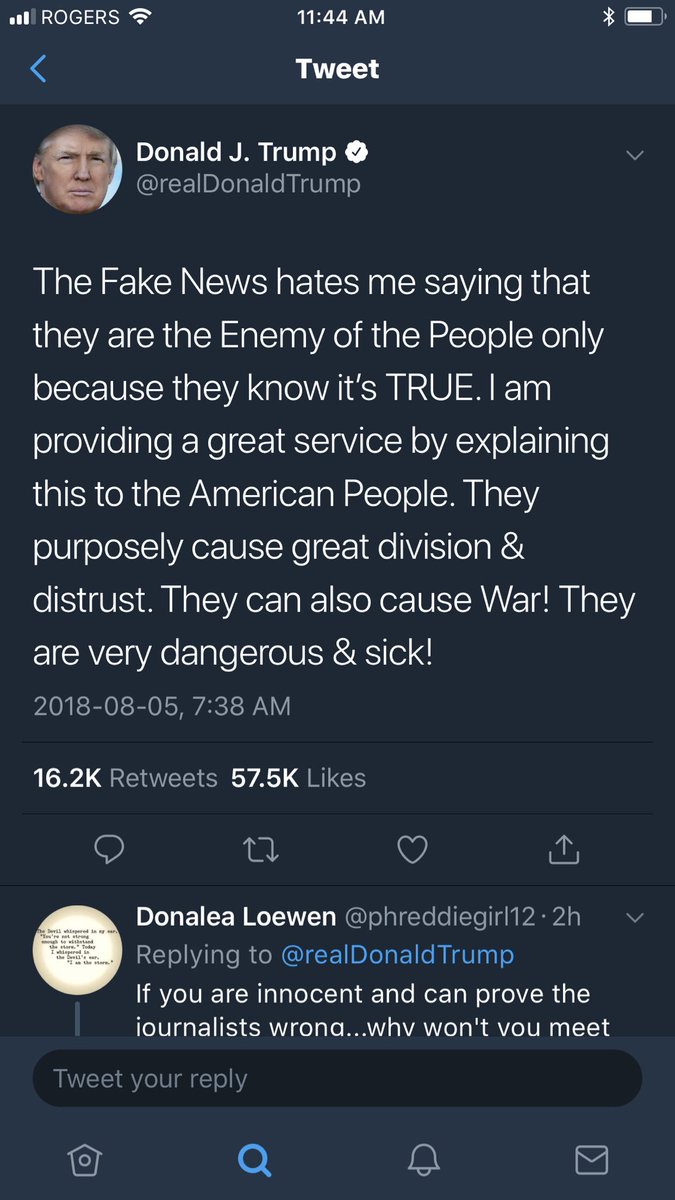This screenshot has height=1200, width=675.
Task: Tap @realDonaldTrump link in Replying to
Action: click(x=397, y=955)
